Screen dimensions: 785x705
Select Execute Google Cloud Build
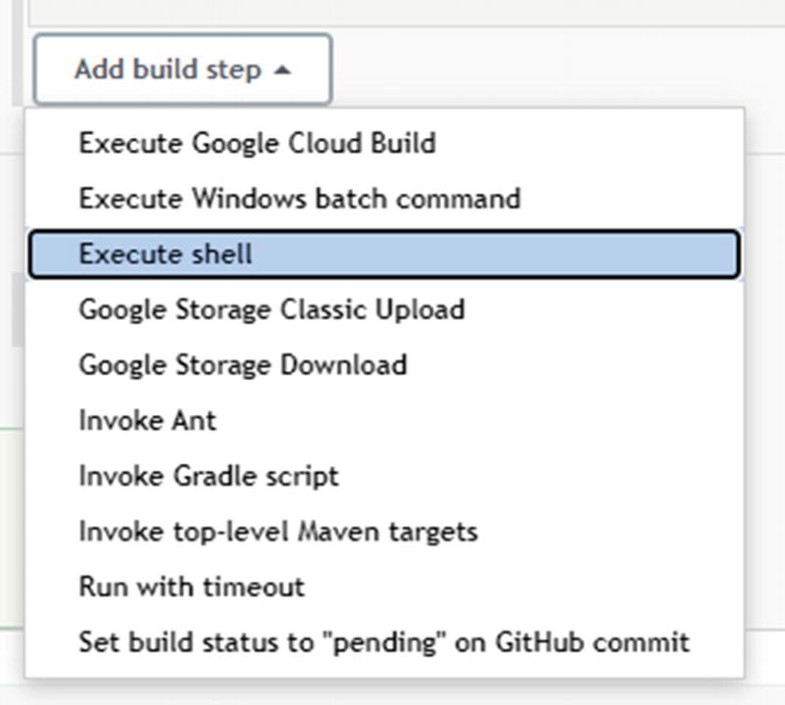(x=257, y=143)
